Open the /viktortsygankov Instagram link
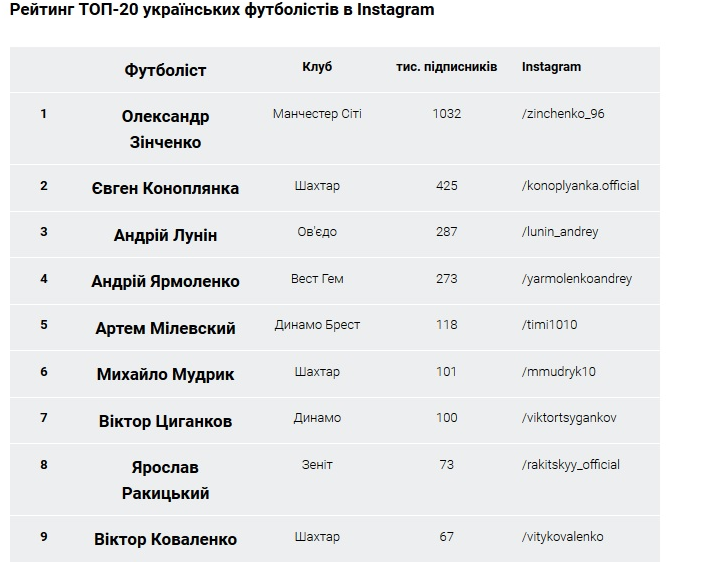Viewport: 709px width, 562px height. [x=569, y=418]
